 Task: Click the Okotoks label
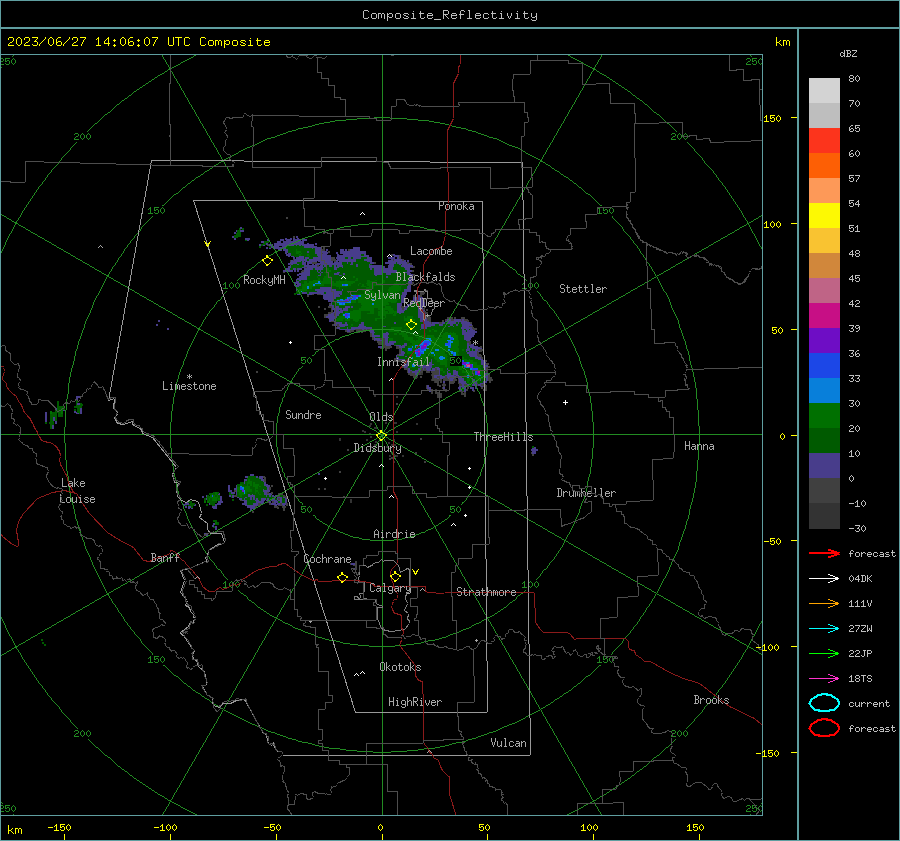point(400,667)
